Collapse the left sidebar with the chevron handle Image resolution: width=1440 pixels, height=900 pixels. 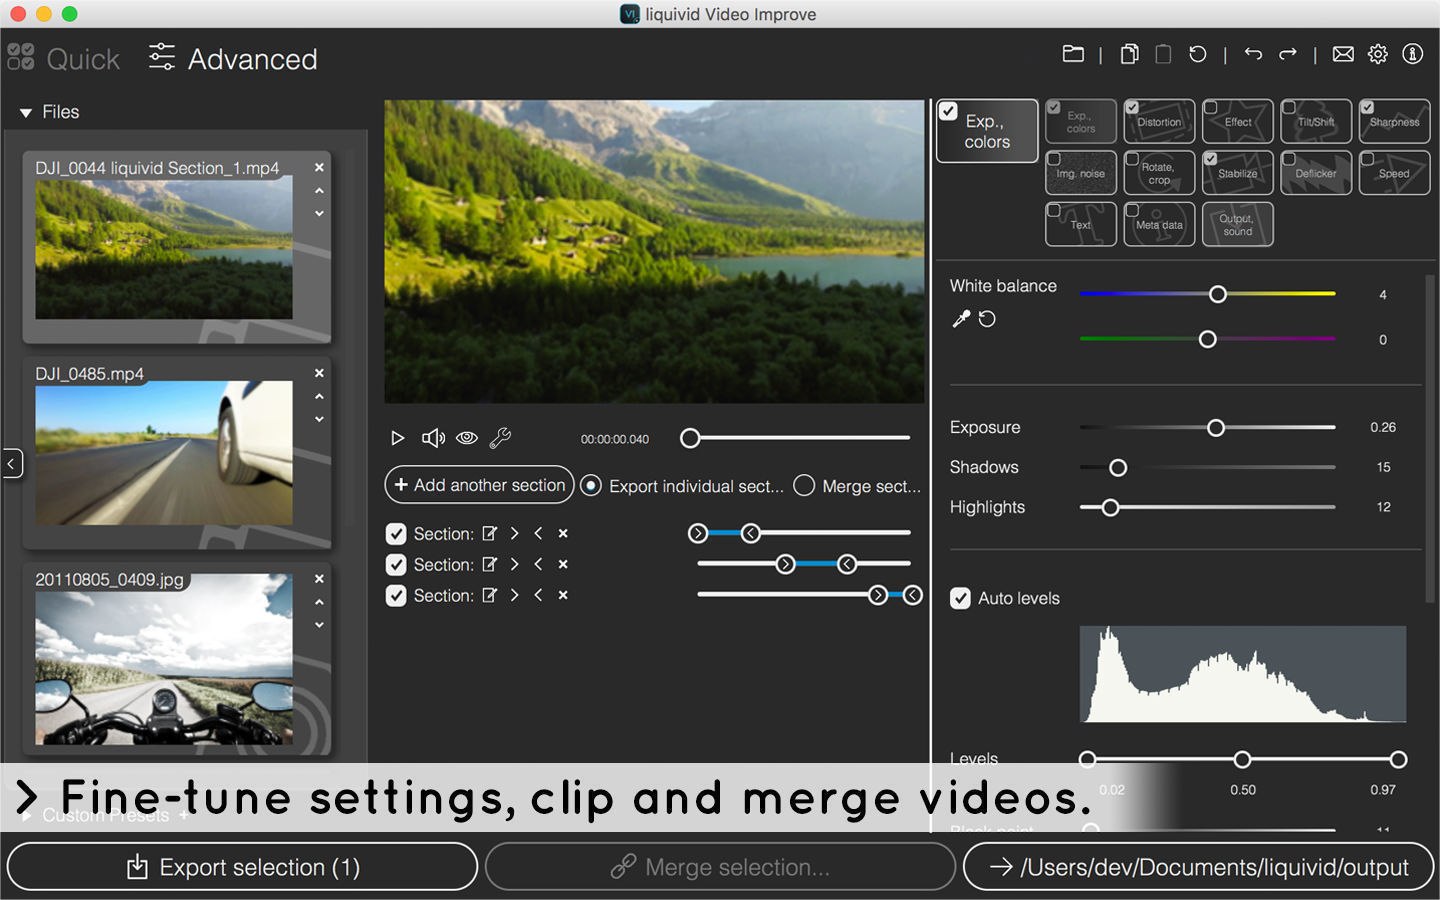tap(11, 463)
